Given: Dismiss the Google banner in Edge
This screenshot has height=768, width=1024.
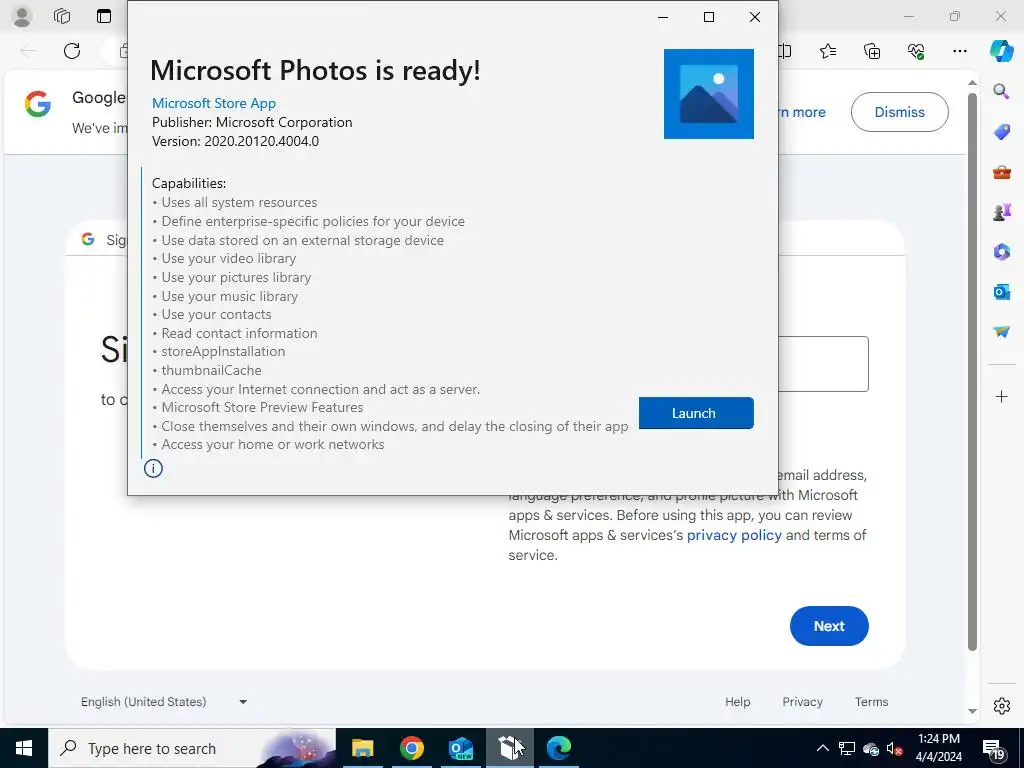Looking at the screenshot, I should tap(899, 112).
